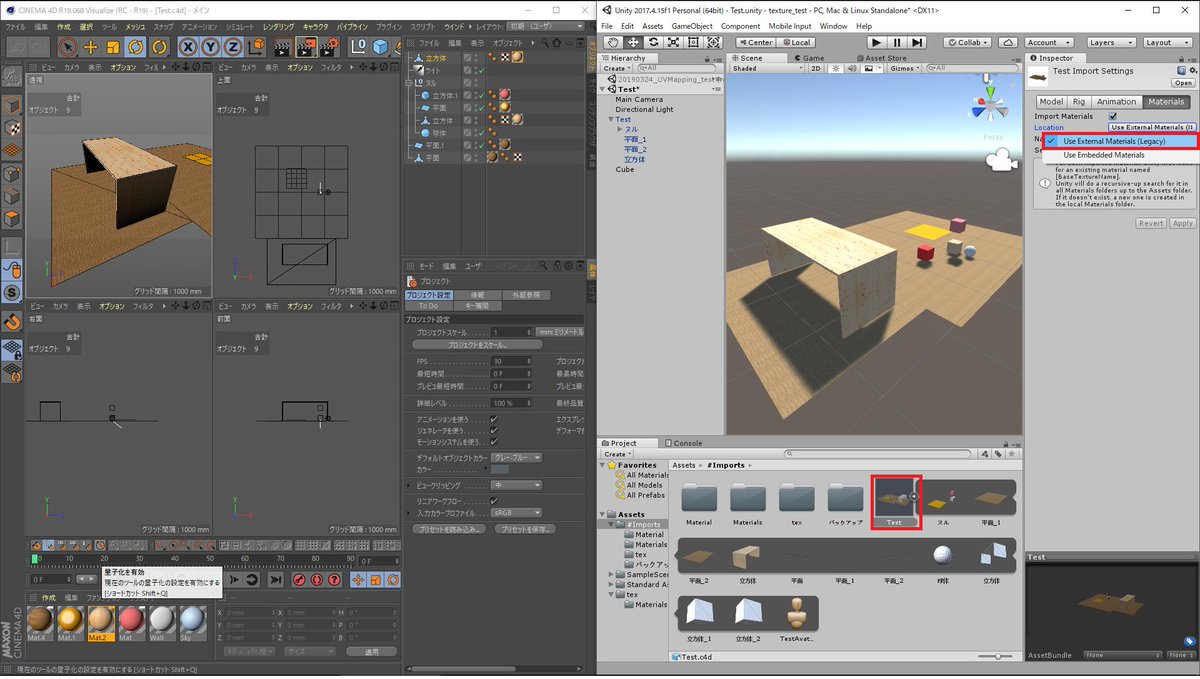The image size is (1200, 679).
Task: Open the Rig tab in Inspector
Action: tap(1078, 102)
